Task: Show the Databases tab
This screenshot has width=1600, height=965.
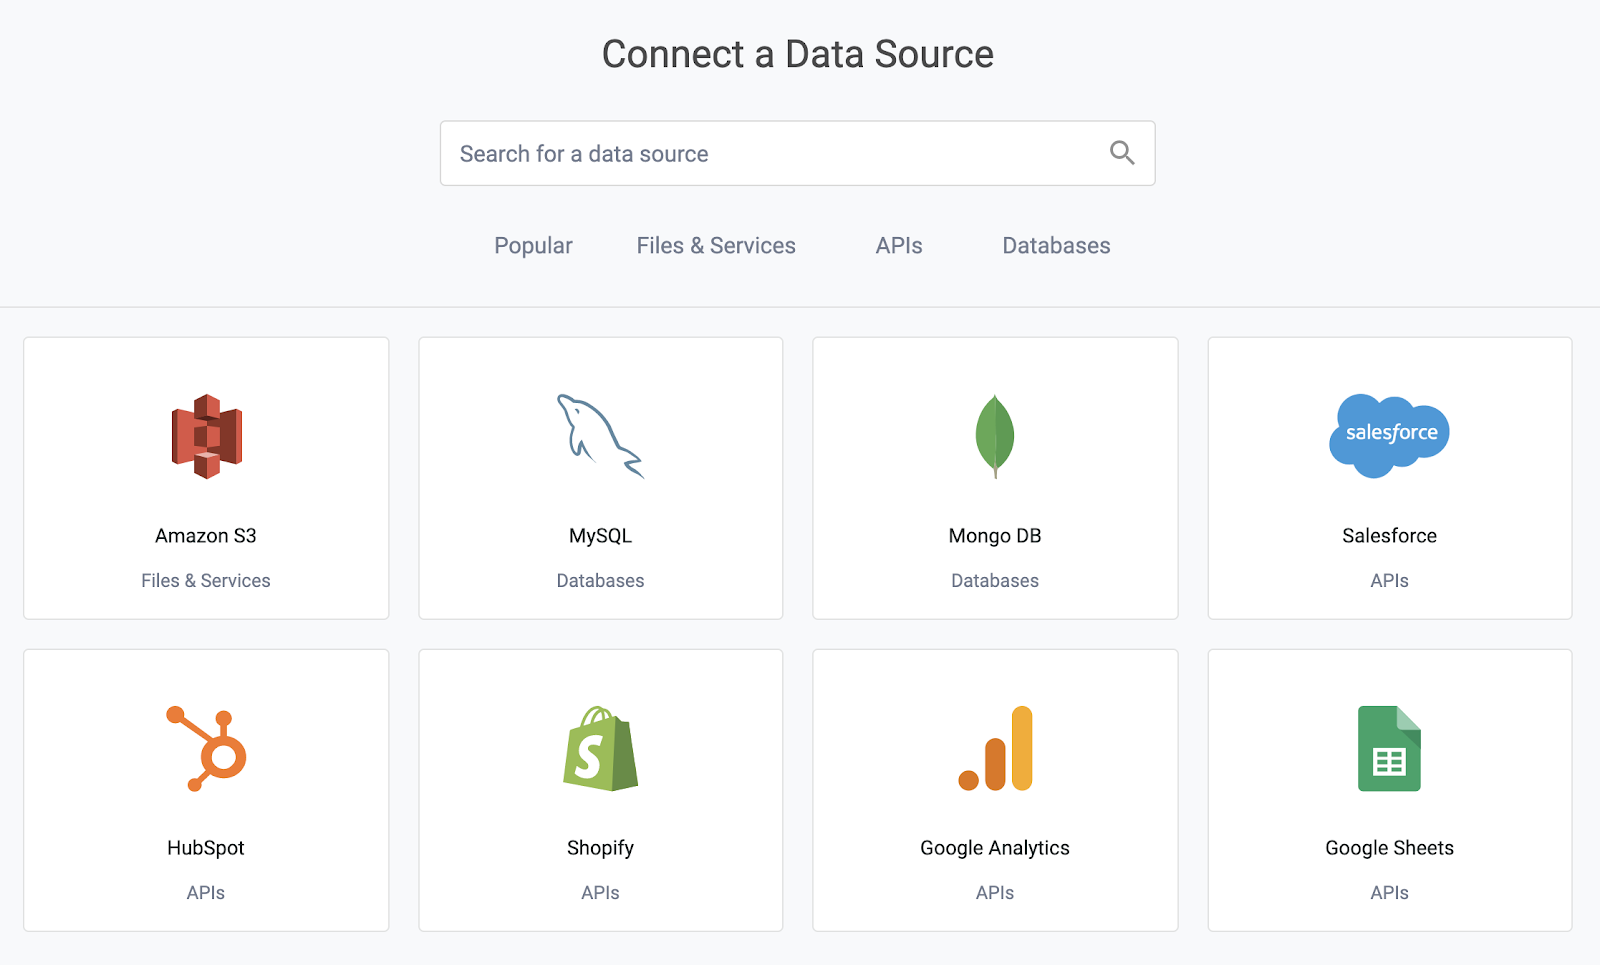Action: (1056, 246)
